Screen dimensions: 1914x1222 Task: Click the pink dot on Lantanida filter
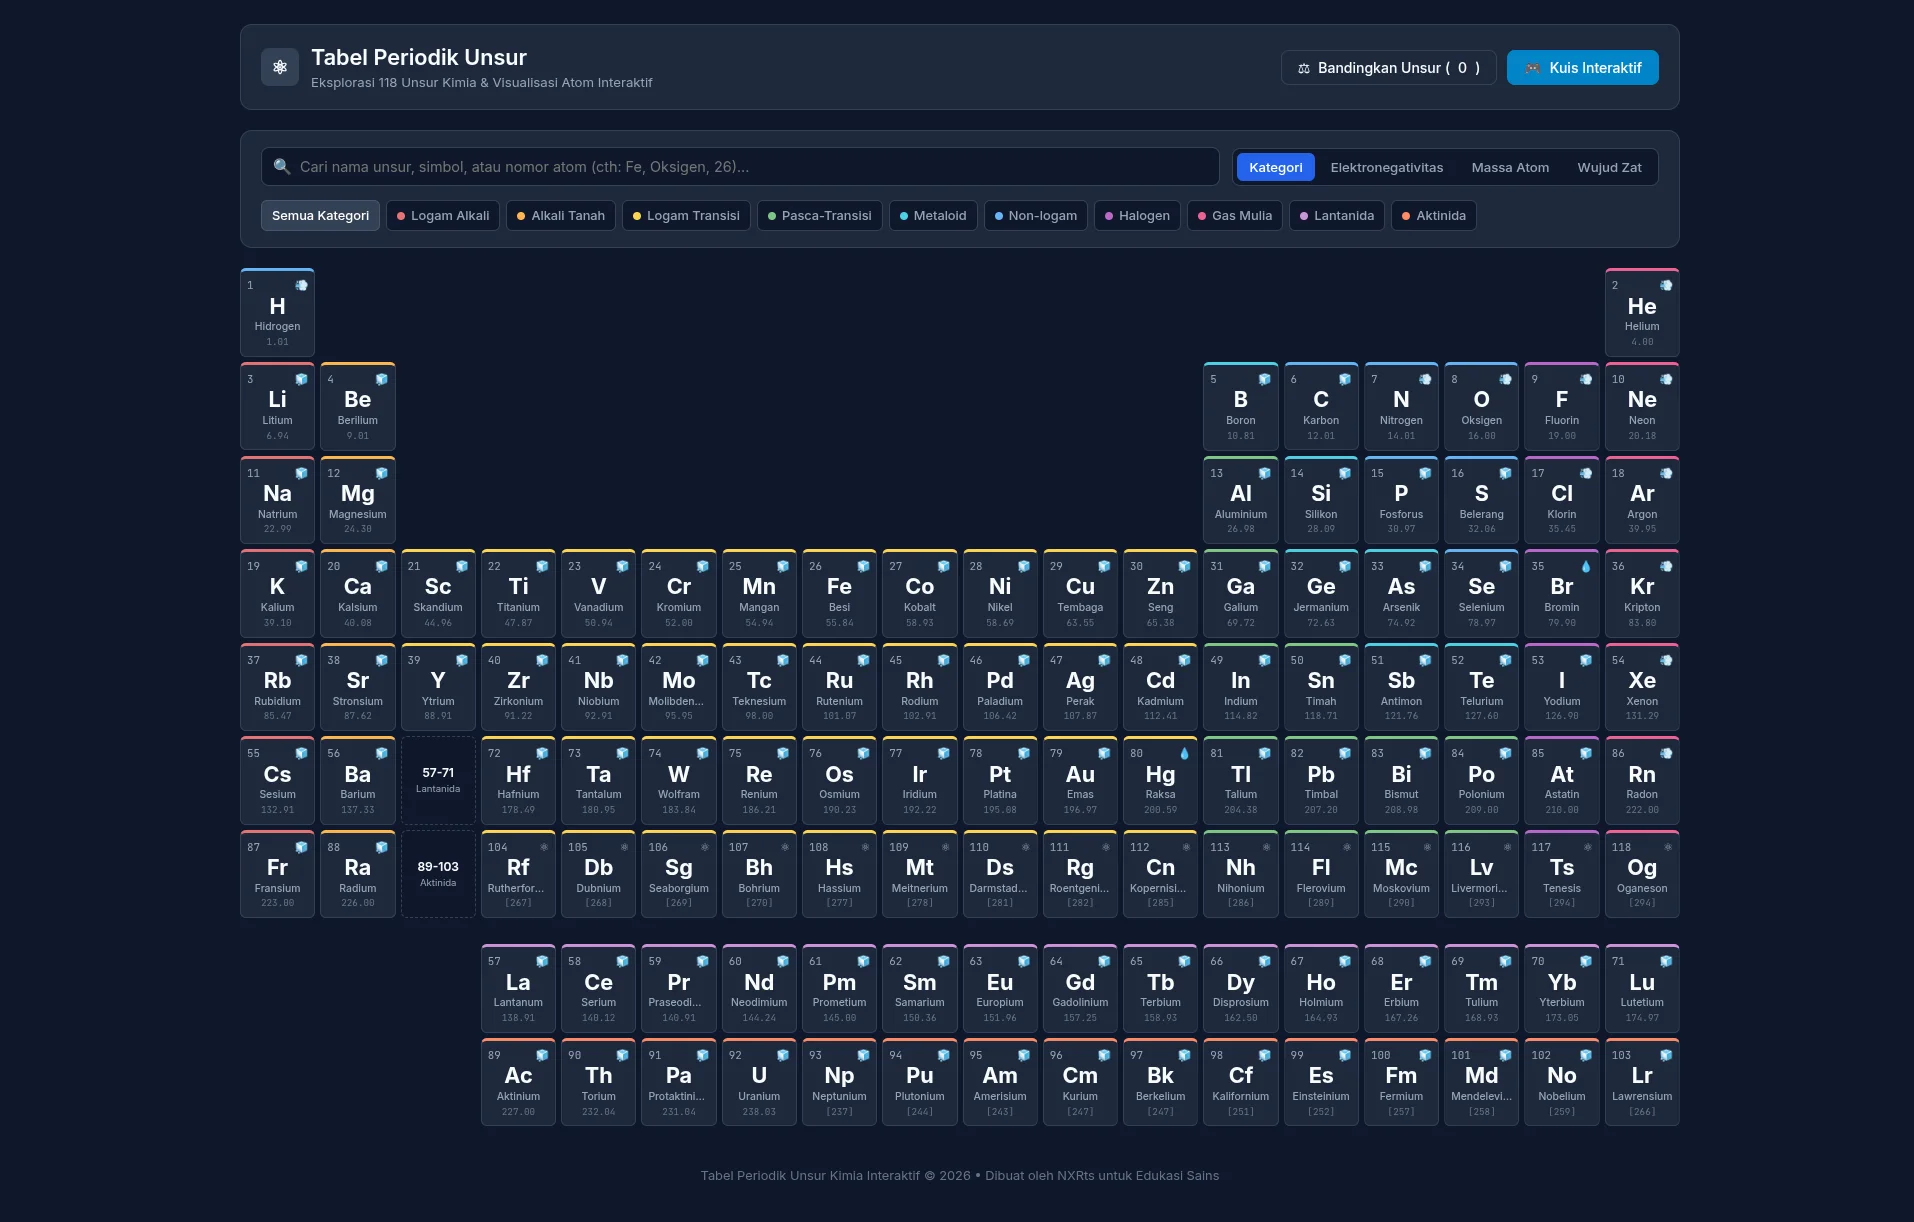coord(1304,216)
